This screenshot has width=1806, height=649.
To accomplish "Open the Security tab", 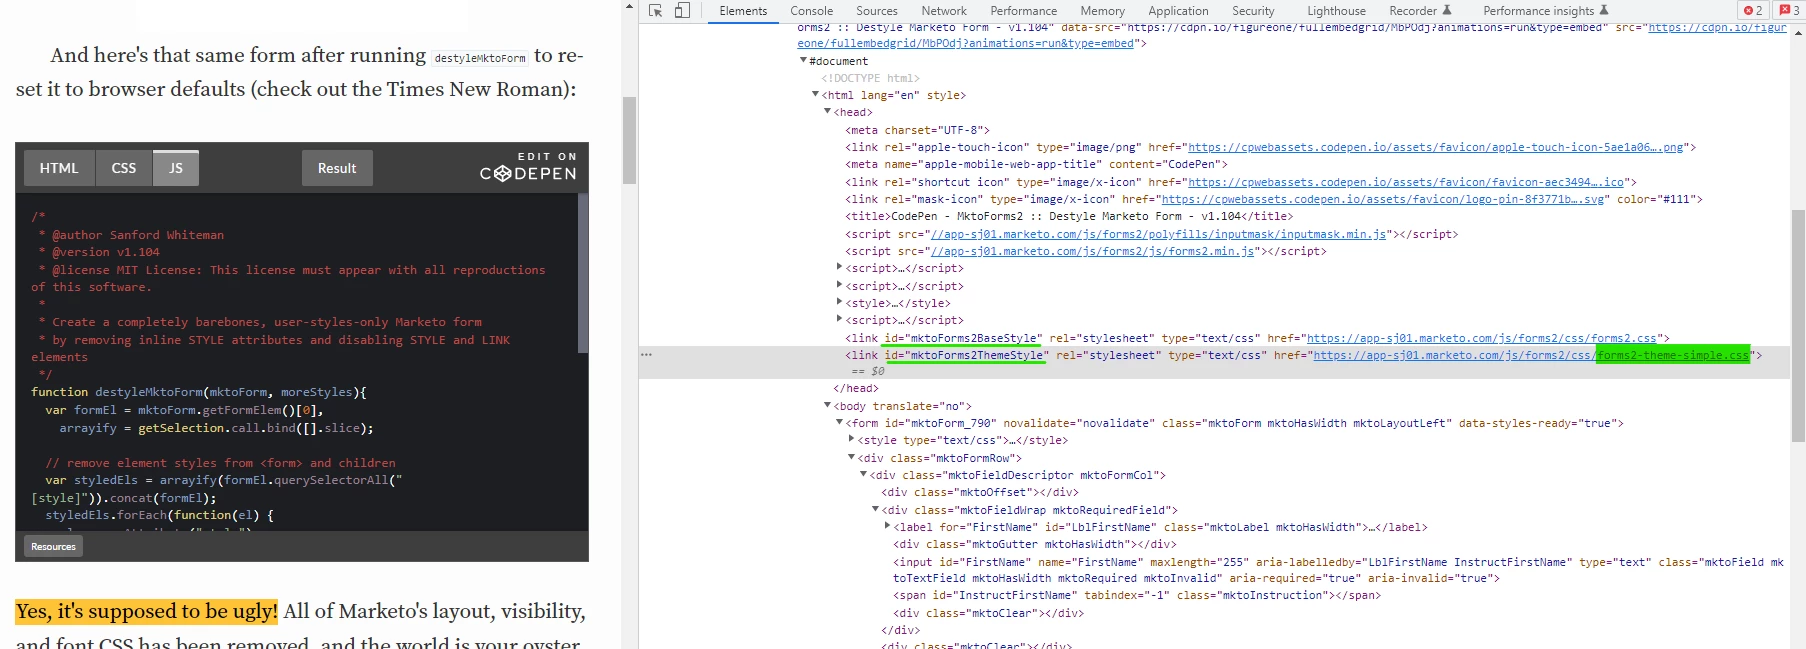I will pos(1253,11).
